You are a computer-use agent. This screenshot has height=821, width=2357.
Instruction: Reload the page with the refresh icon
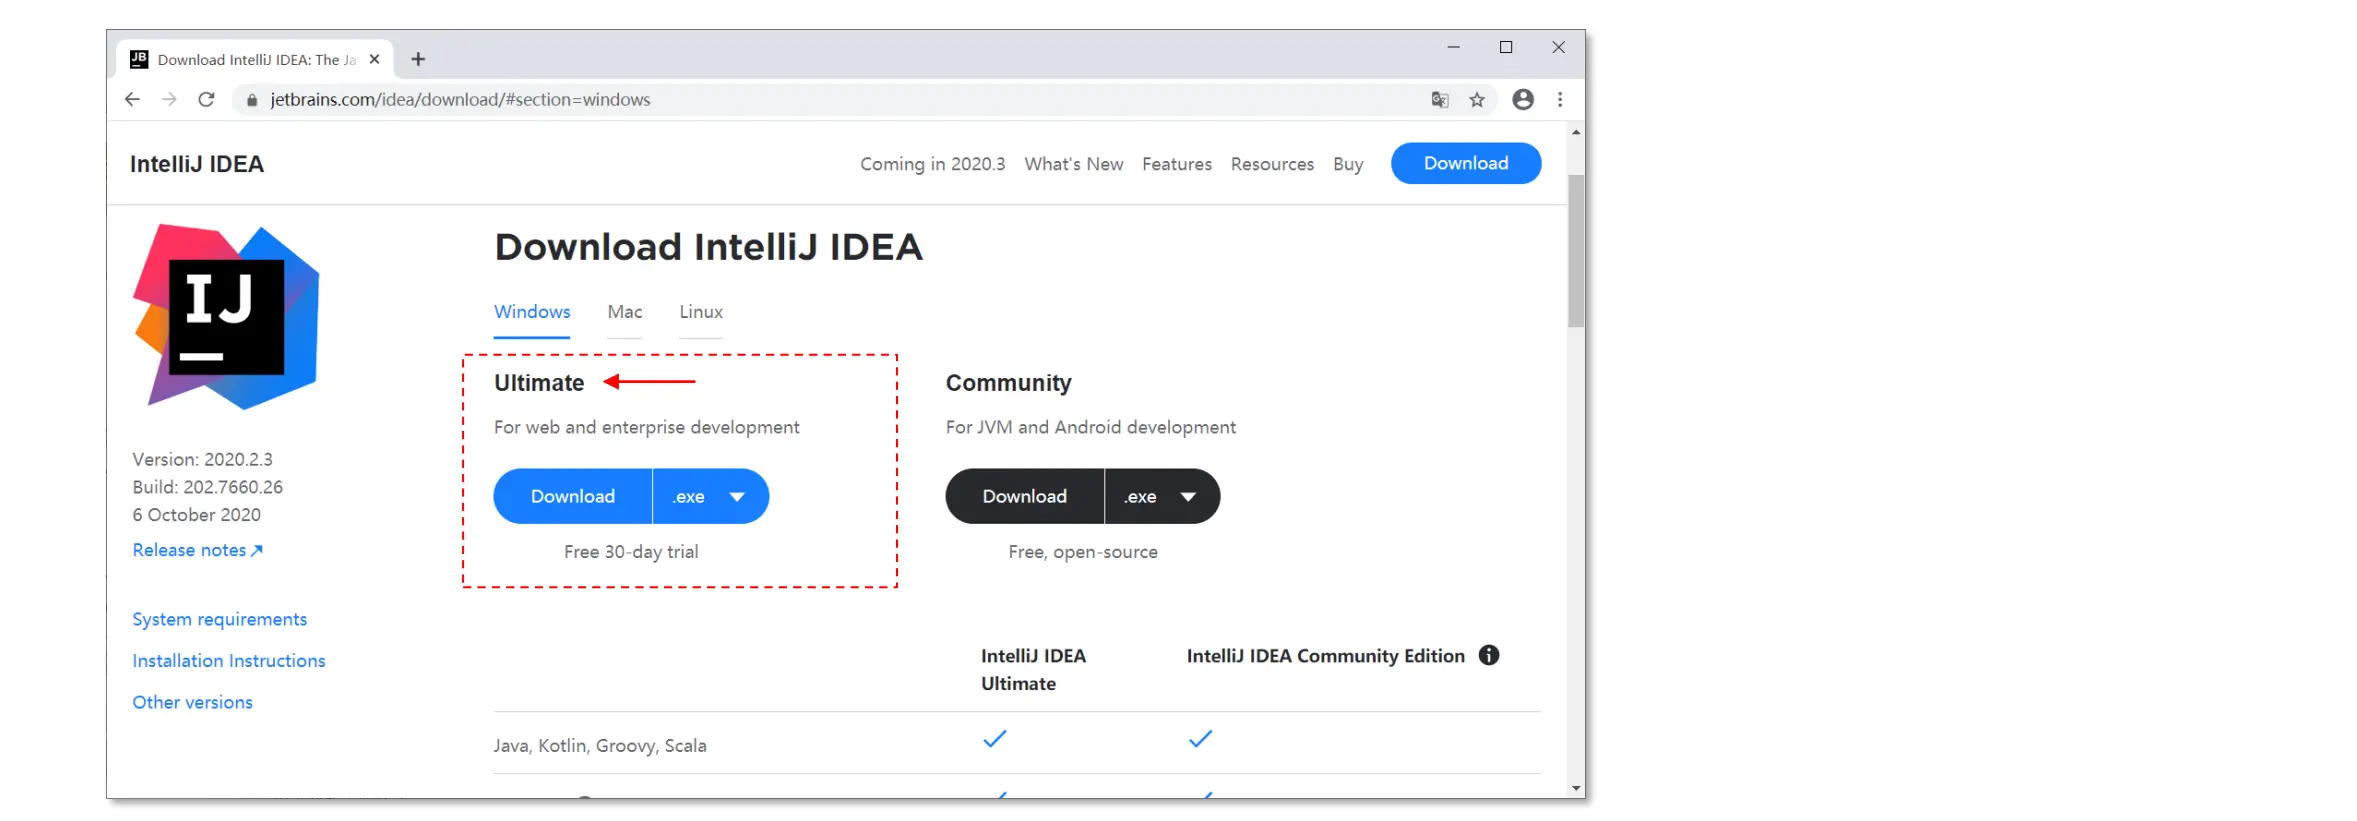(x=206, y=99)
